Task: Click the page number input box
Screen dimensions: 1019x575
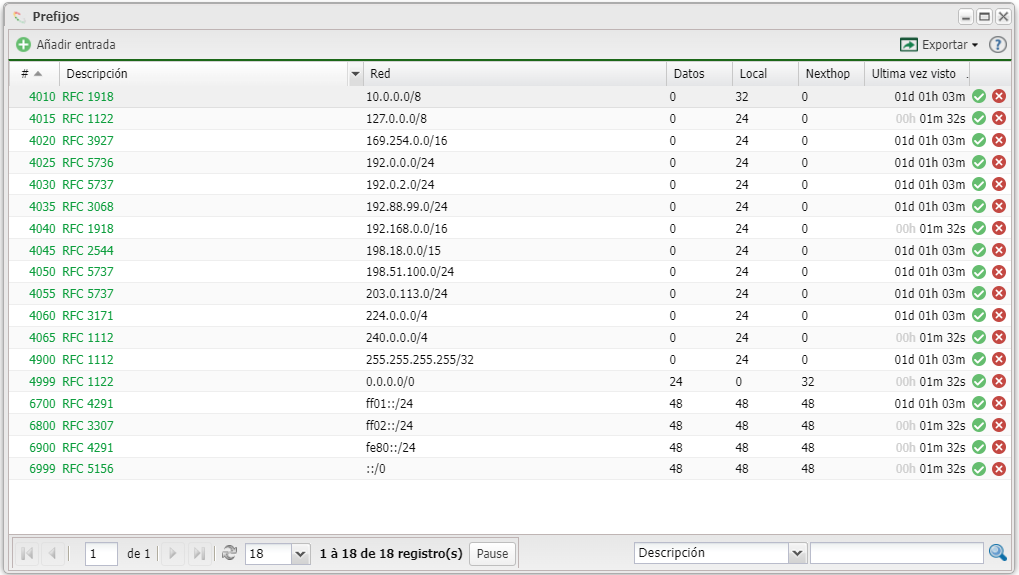Action: 101,553
